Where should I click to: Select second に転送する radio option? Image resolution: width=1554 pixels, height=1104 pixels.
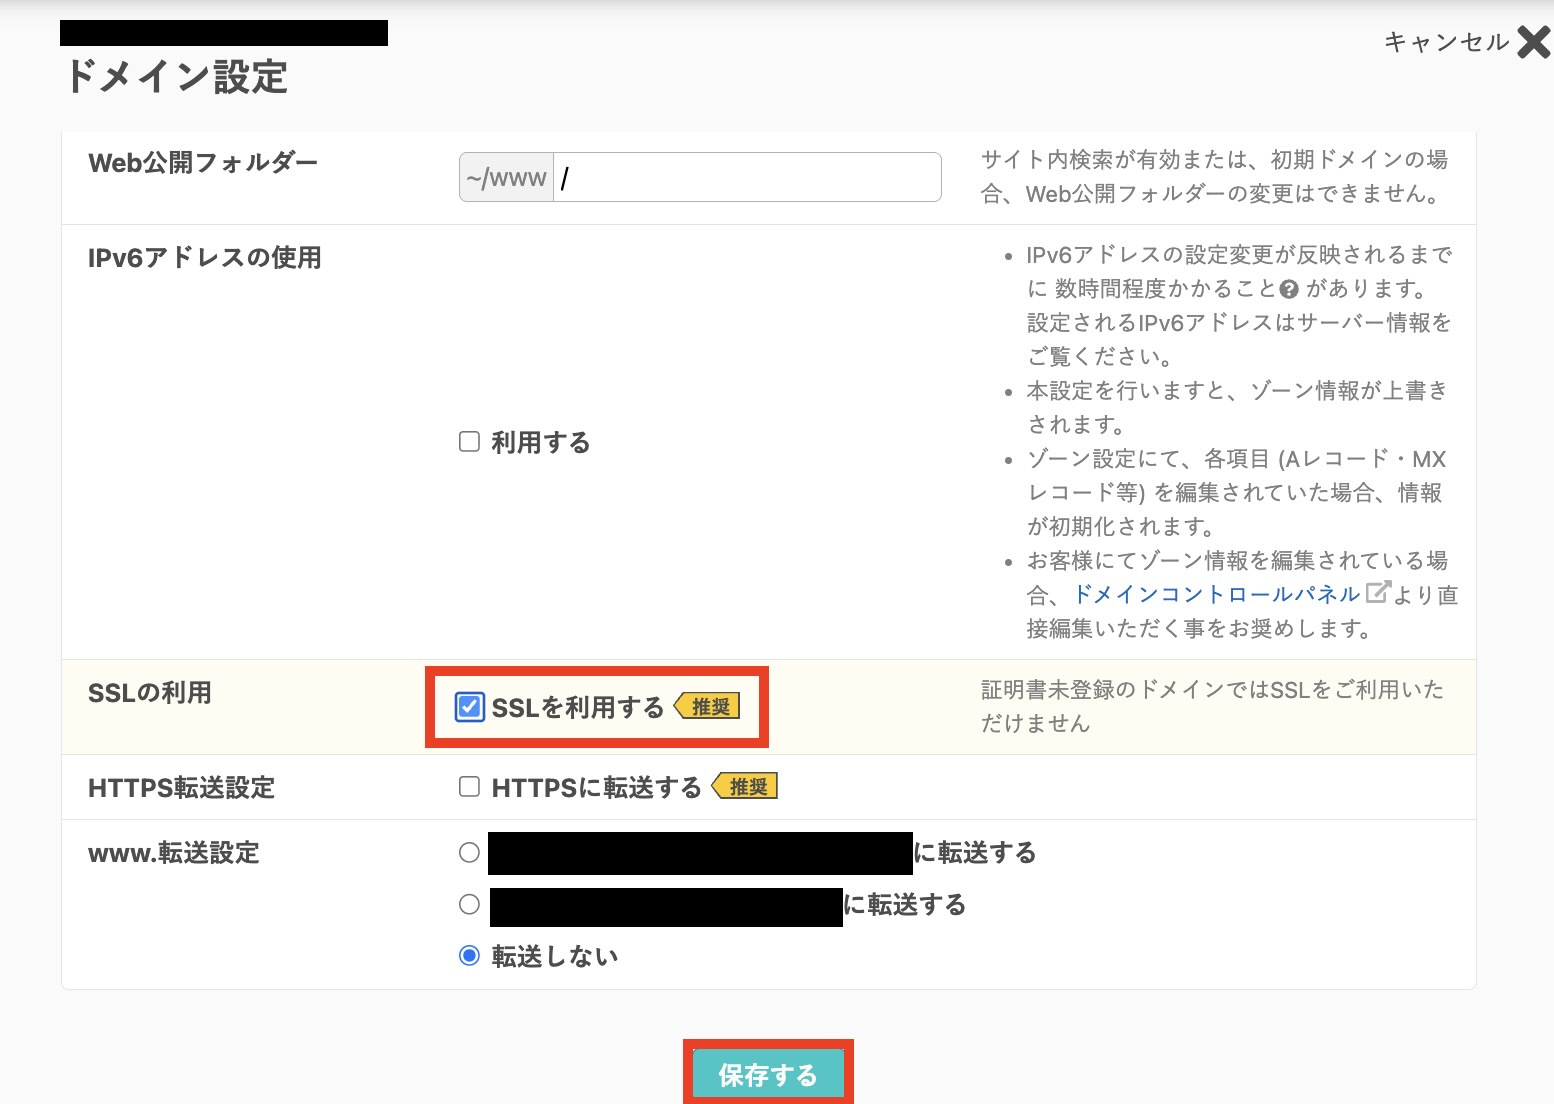point(469,905)
